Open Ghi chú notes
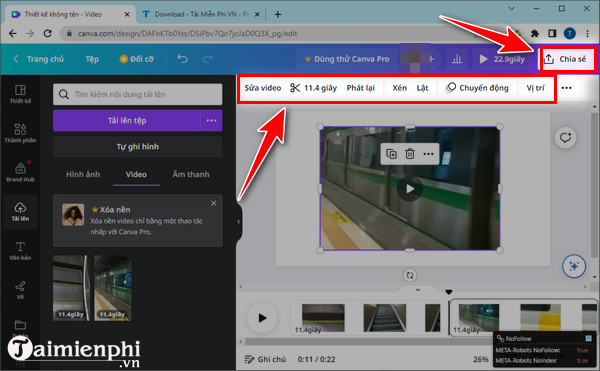 (265, 359)
